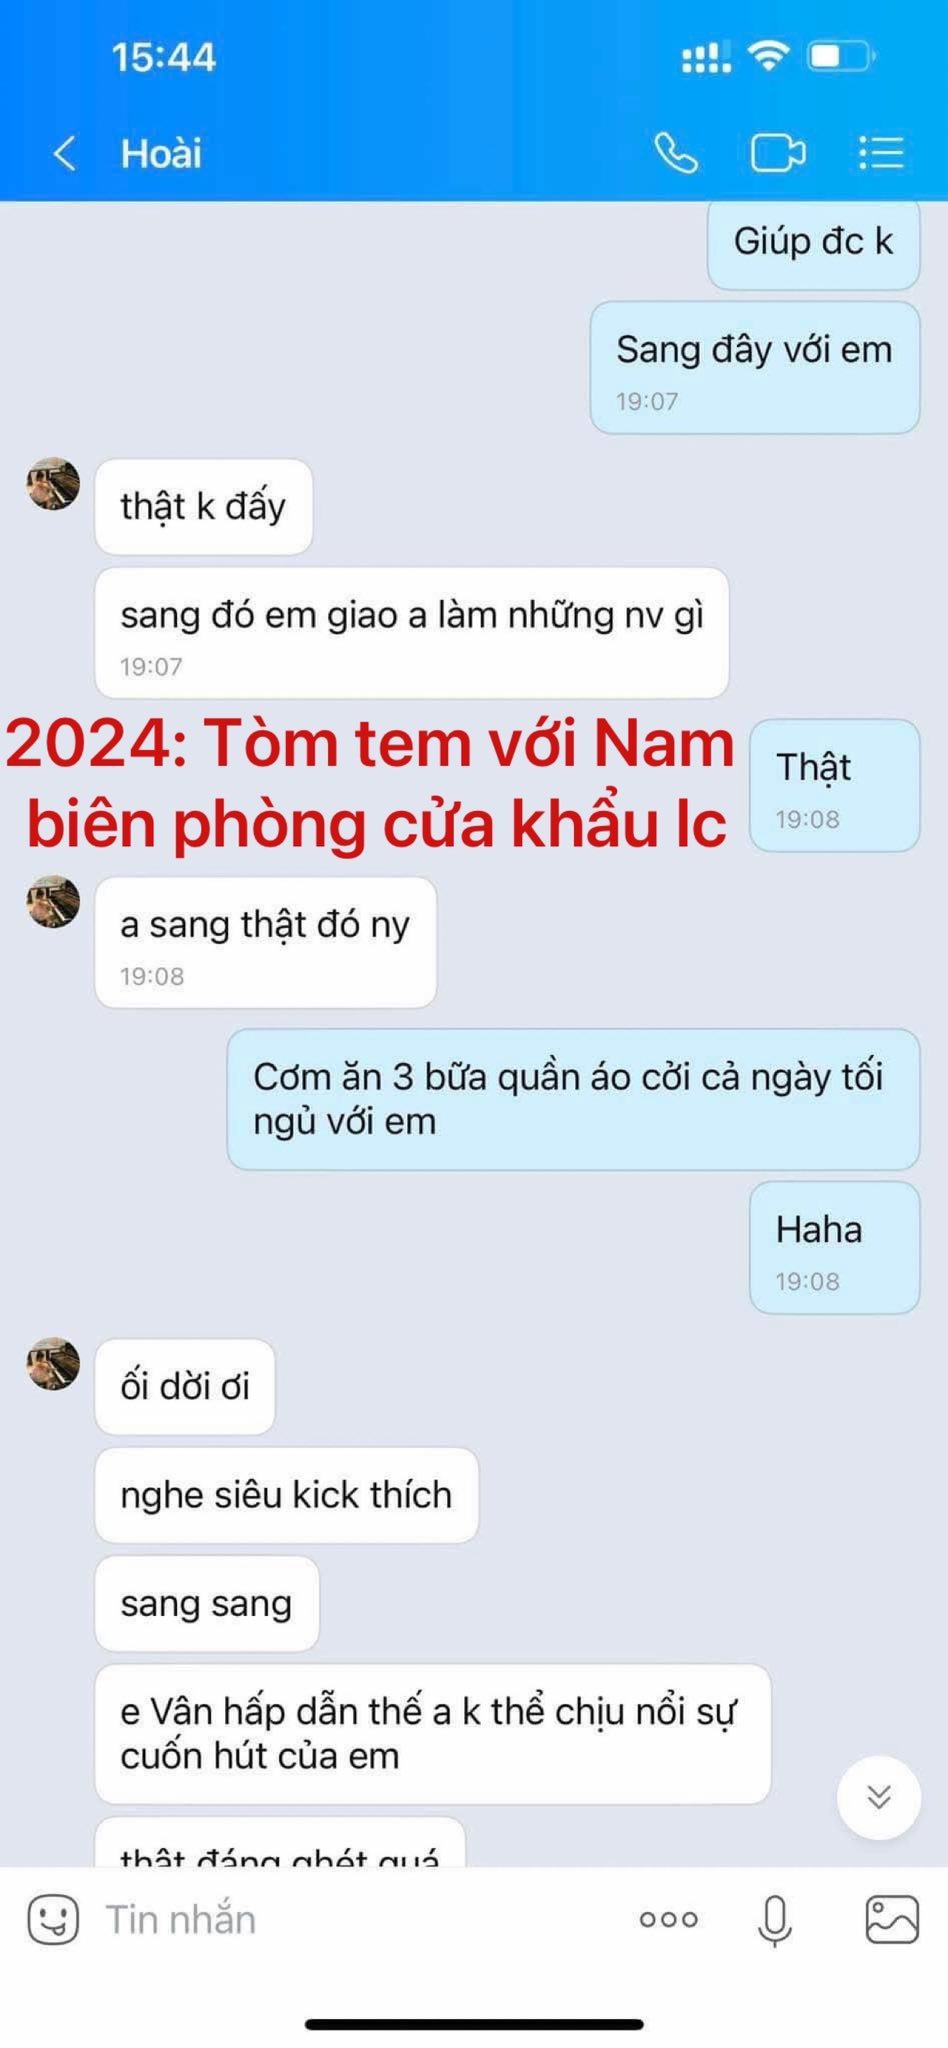Open the image gallery icon

pos(891,1919)
